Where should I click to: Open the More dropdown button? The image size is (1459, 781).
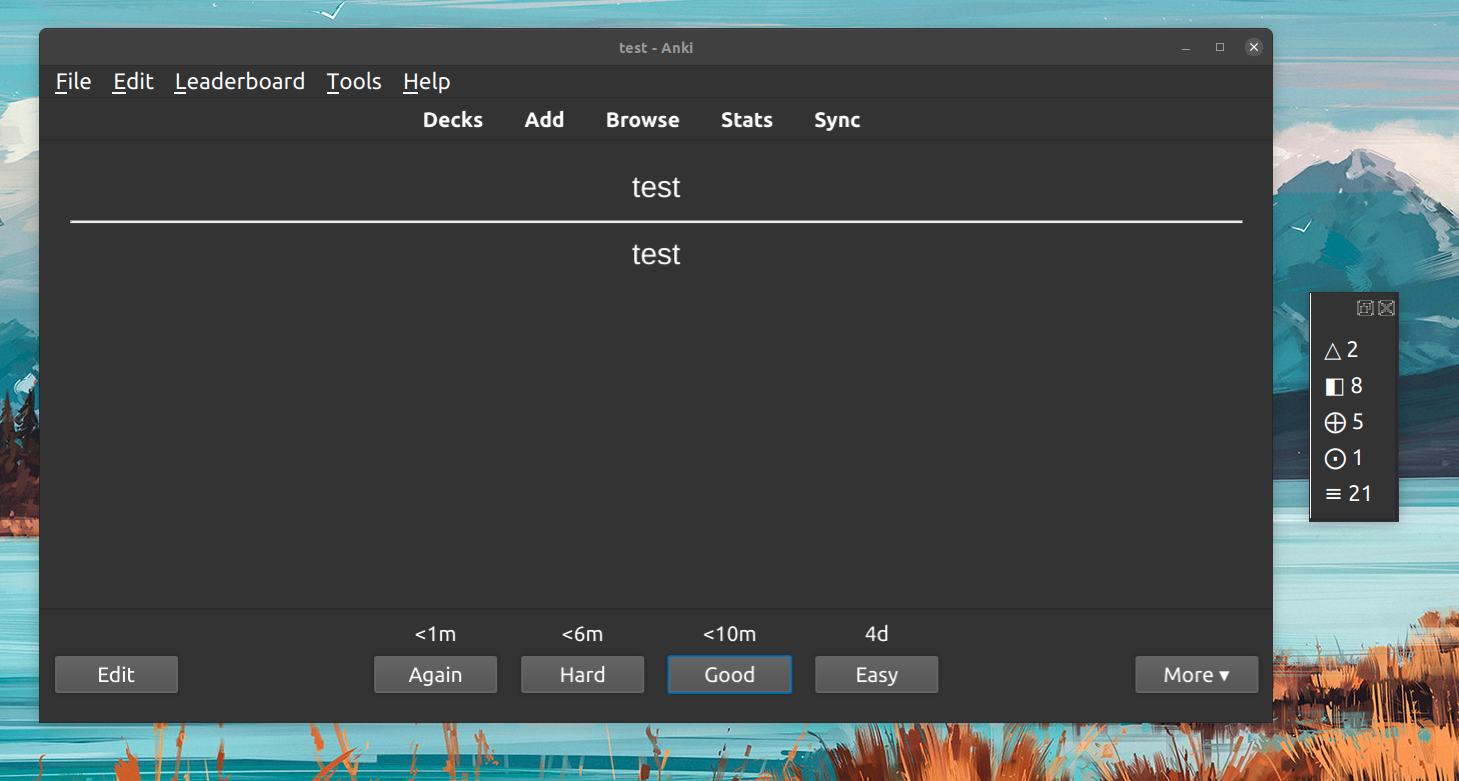click(x=1196, y=675)
